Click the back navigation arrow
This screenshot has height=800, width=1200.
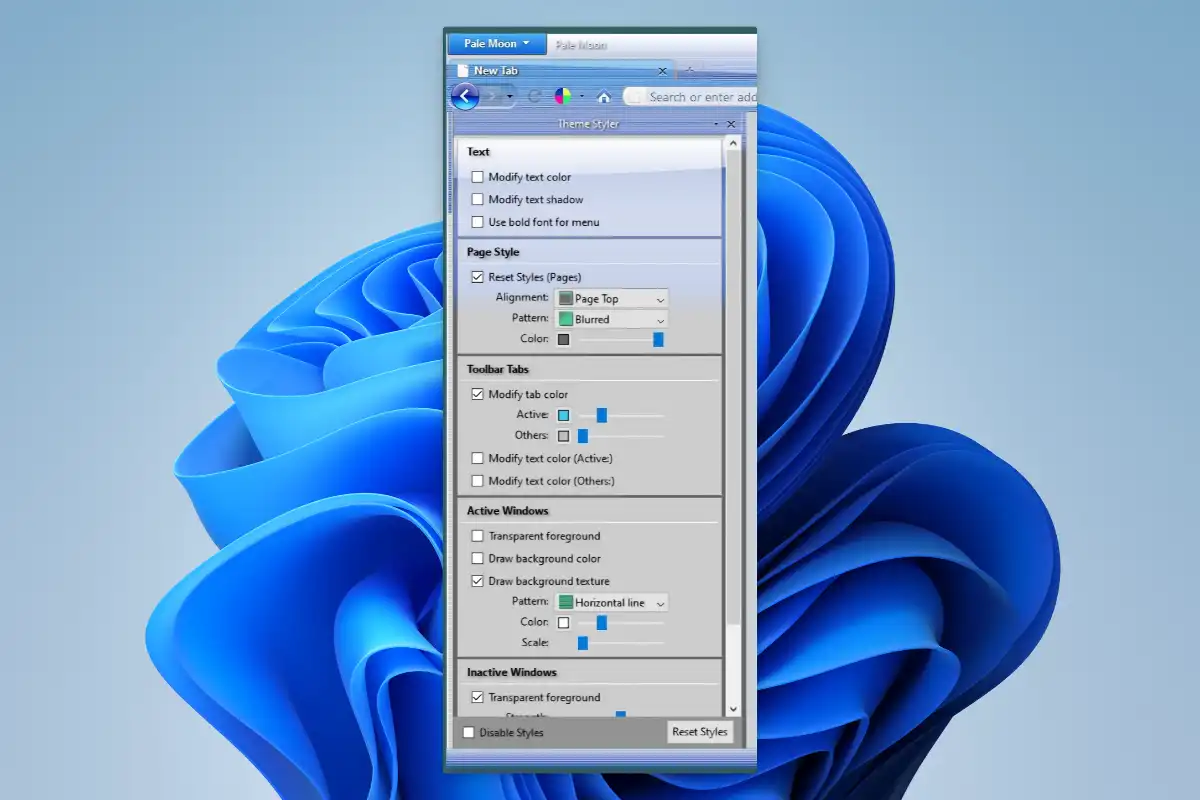tap(463, 96)
